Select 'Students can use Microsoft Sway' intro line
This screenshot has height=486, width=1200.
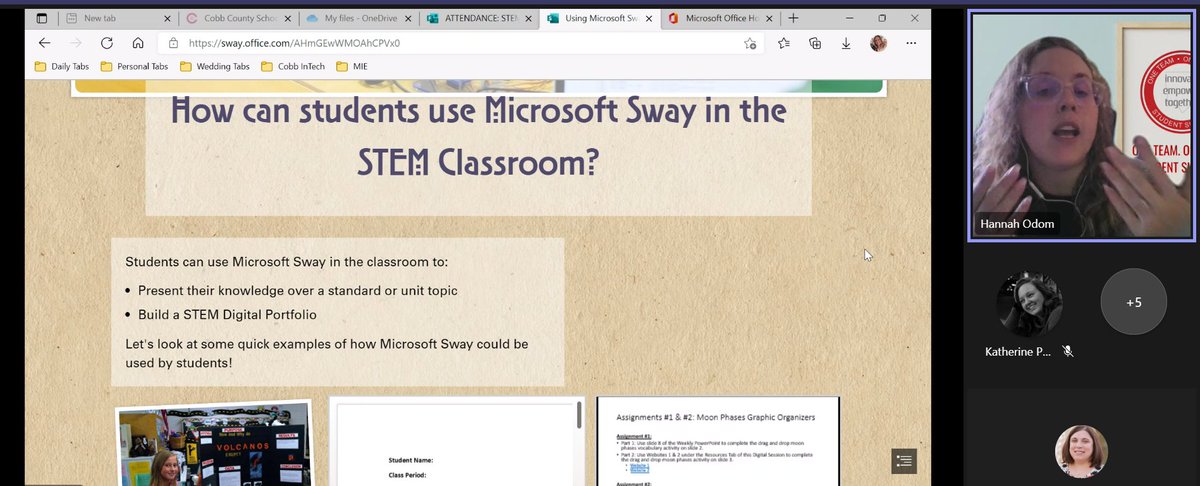pos(287,262)
